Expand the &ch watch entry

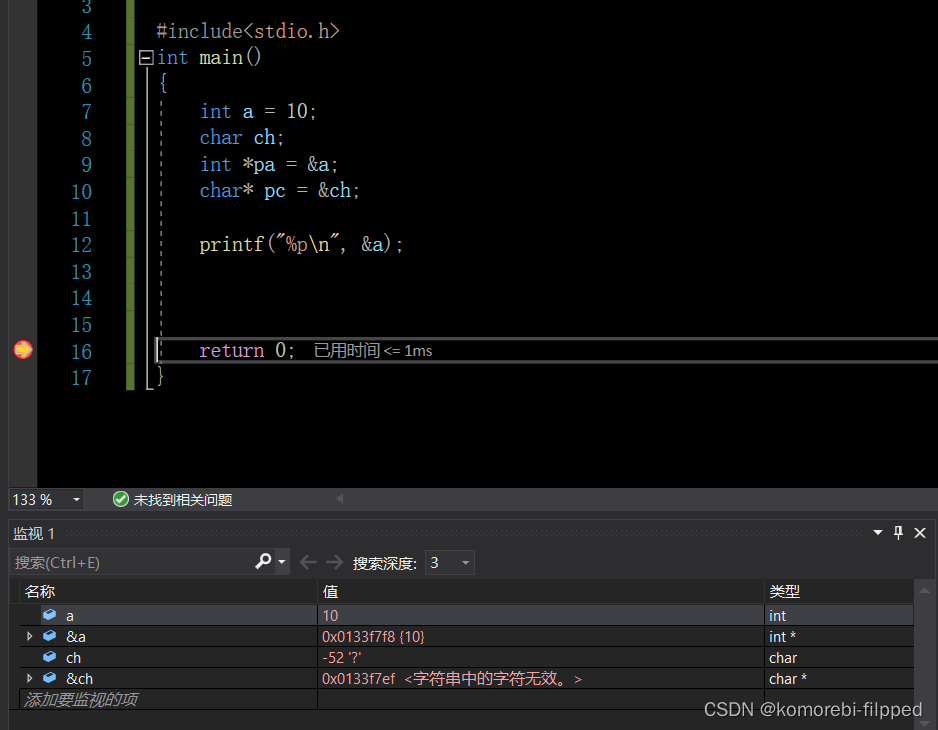point(29,678)
